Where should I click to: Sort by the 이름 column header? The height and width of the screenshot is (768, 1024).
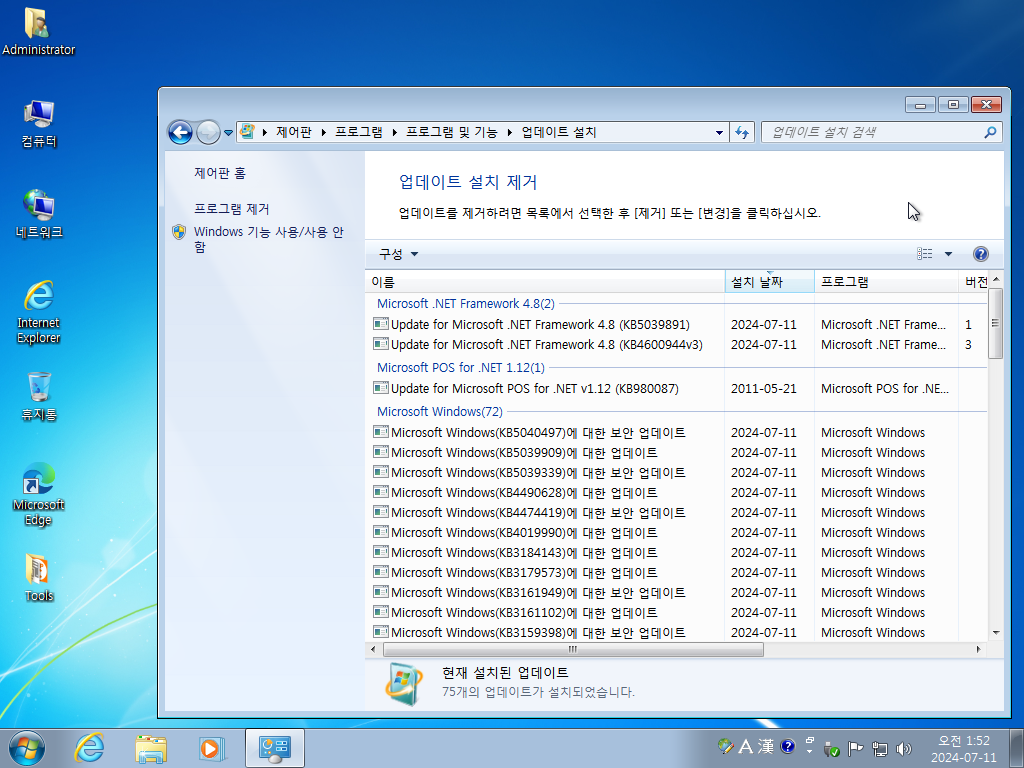click(x=545, y=282)
